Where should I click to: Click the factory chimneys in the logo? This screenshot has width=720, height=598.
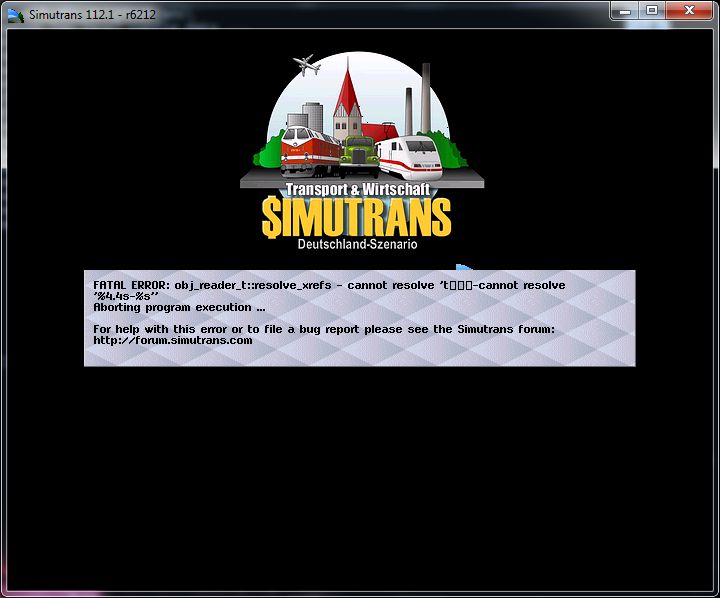(416, 98)
